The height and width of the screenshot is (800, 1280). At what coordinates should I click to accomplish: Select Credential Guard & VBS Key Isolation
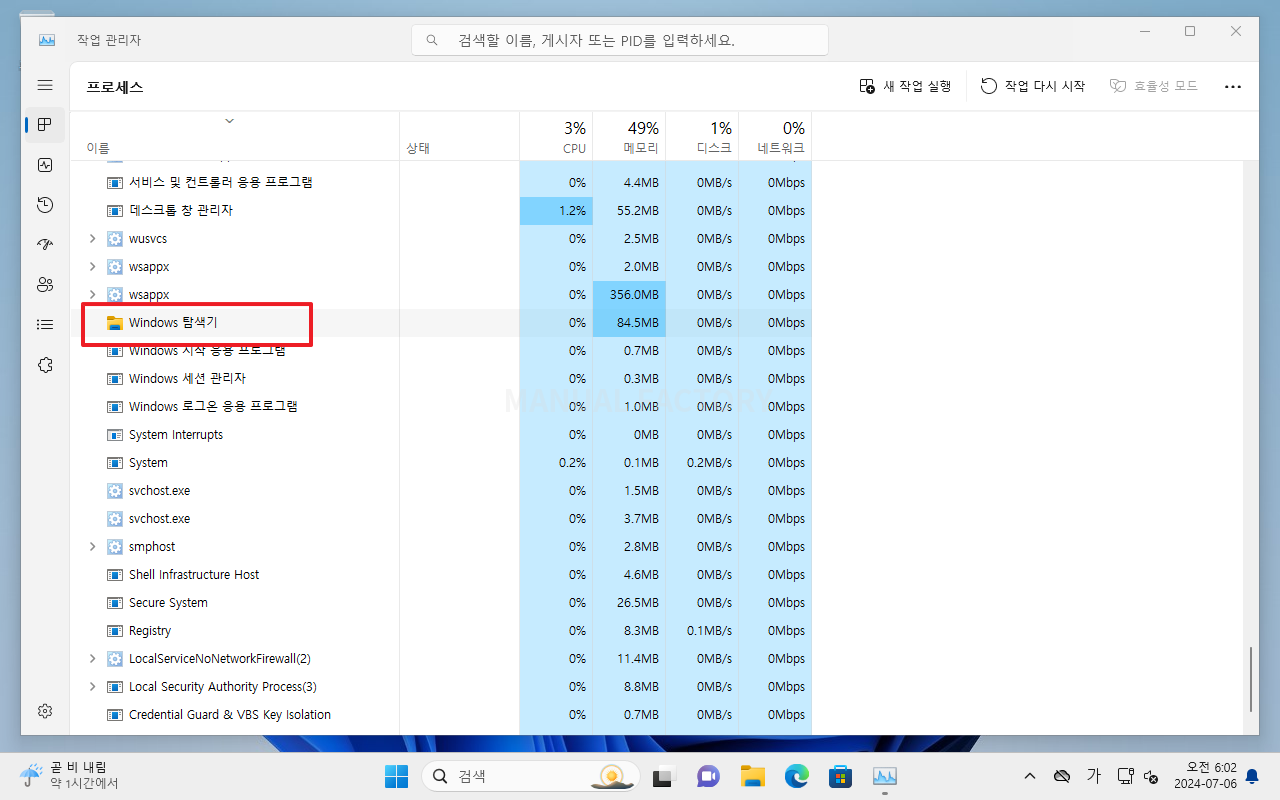441,715
